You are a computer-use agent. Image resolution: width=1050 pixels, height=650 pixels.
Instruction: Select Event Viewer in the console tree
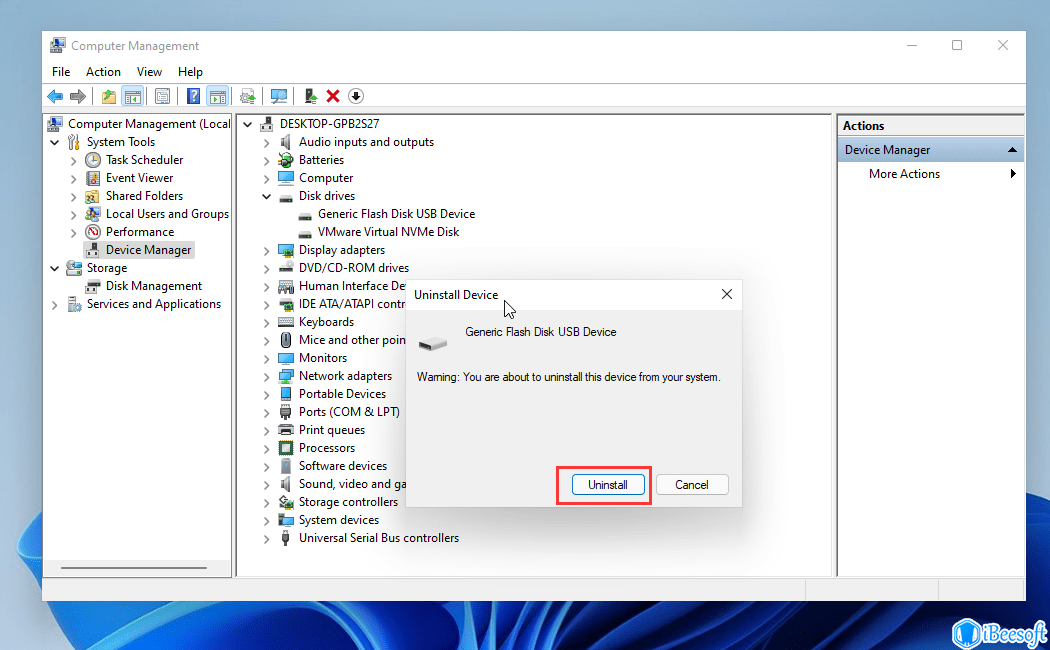[139, 178]
